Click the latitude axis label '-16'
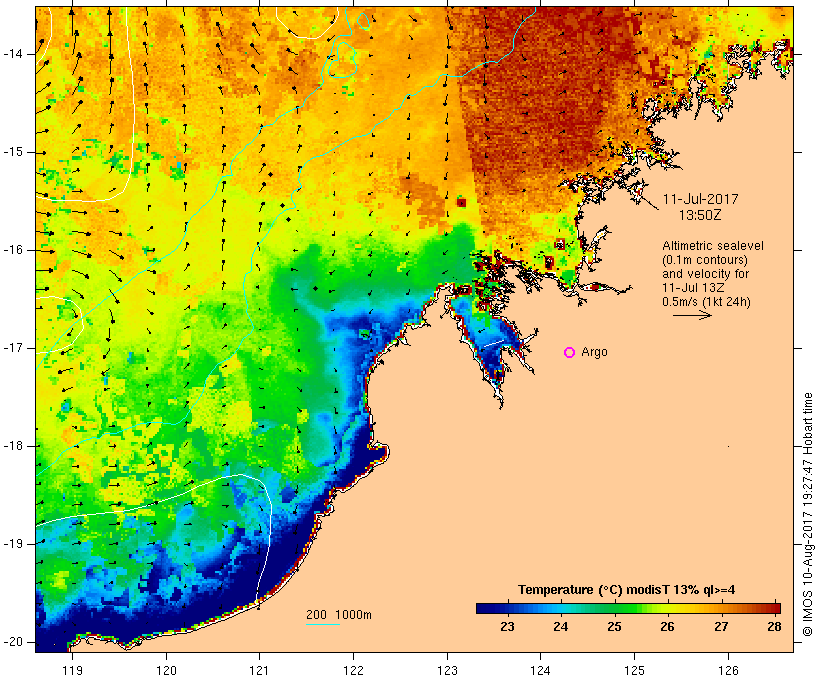This screenshot has height=680, width=820. click(12, 250)
